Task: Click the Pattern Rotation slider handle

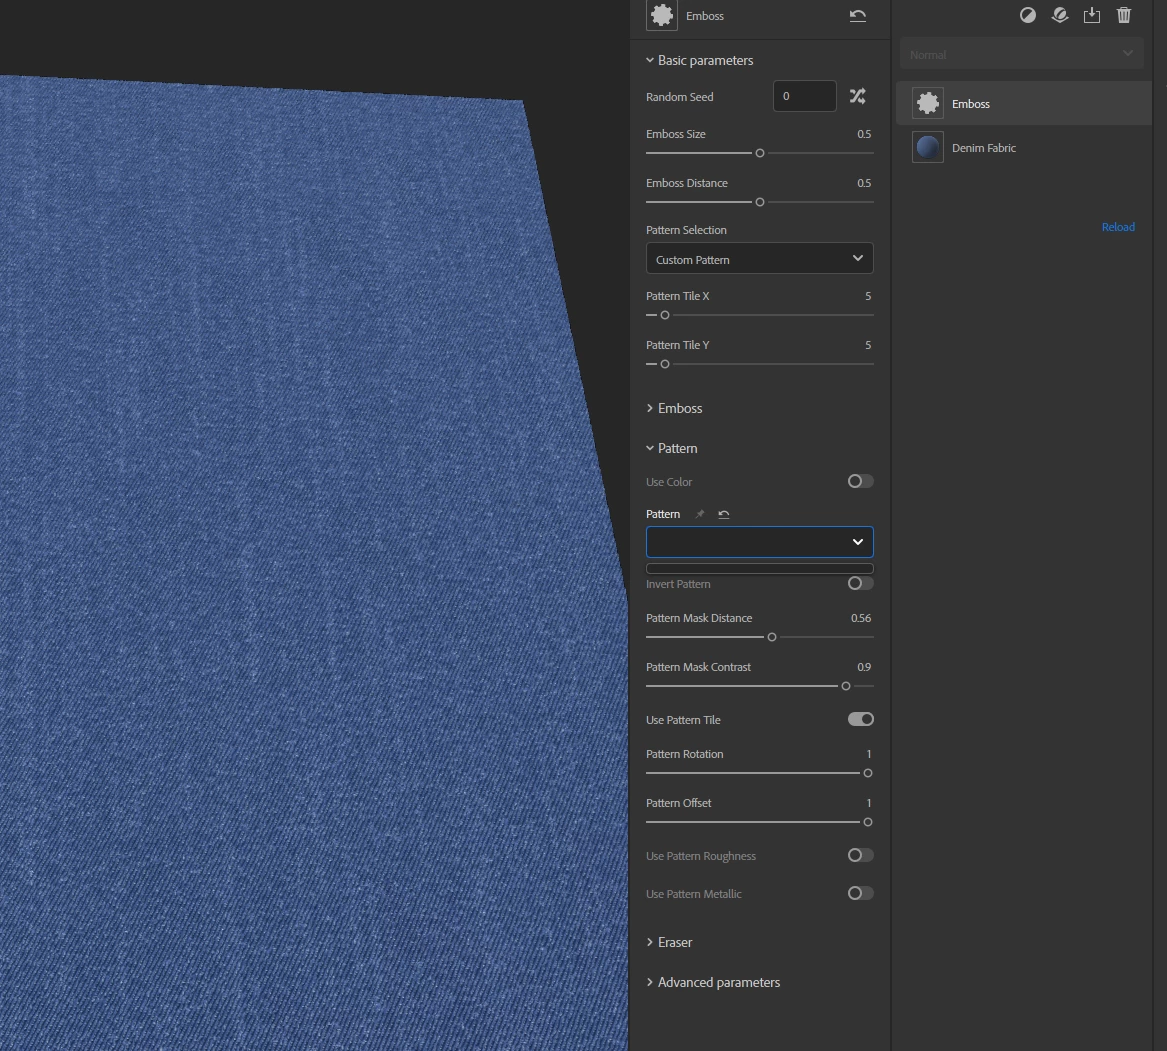Action: [x=868, y=773]
